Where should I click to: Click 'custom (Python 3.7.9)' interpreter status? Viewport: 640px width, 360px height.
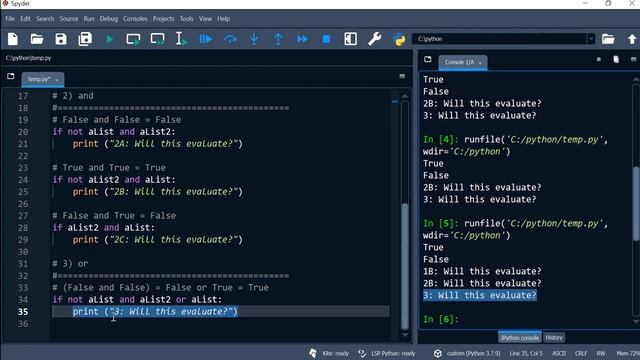tap(473, 353)
